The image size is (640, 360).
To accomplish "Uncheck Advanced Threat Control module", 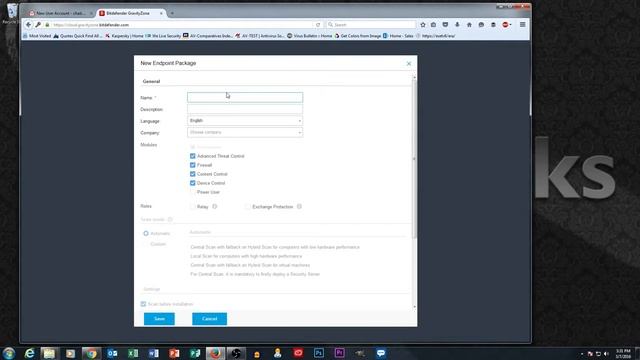I will point(193,156).
